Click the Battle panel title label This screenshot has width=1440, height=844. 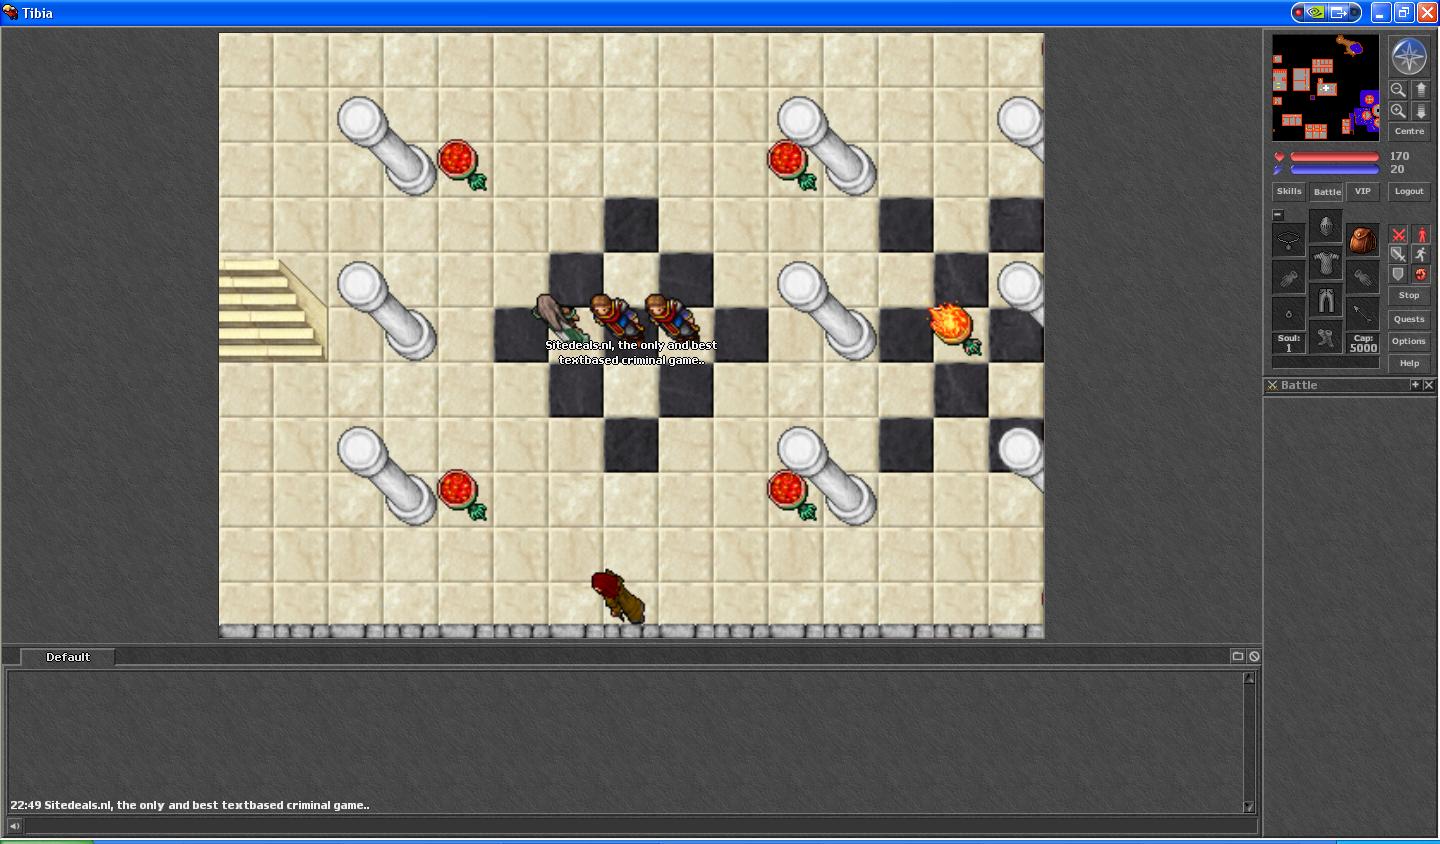click(x=1299, y=385)
